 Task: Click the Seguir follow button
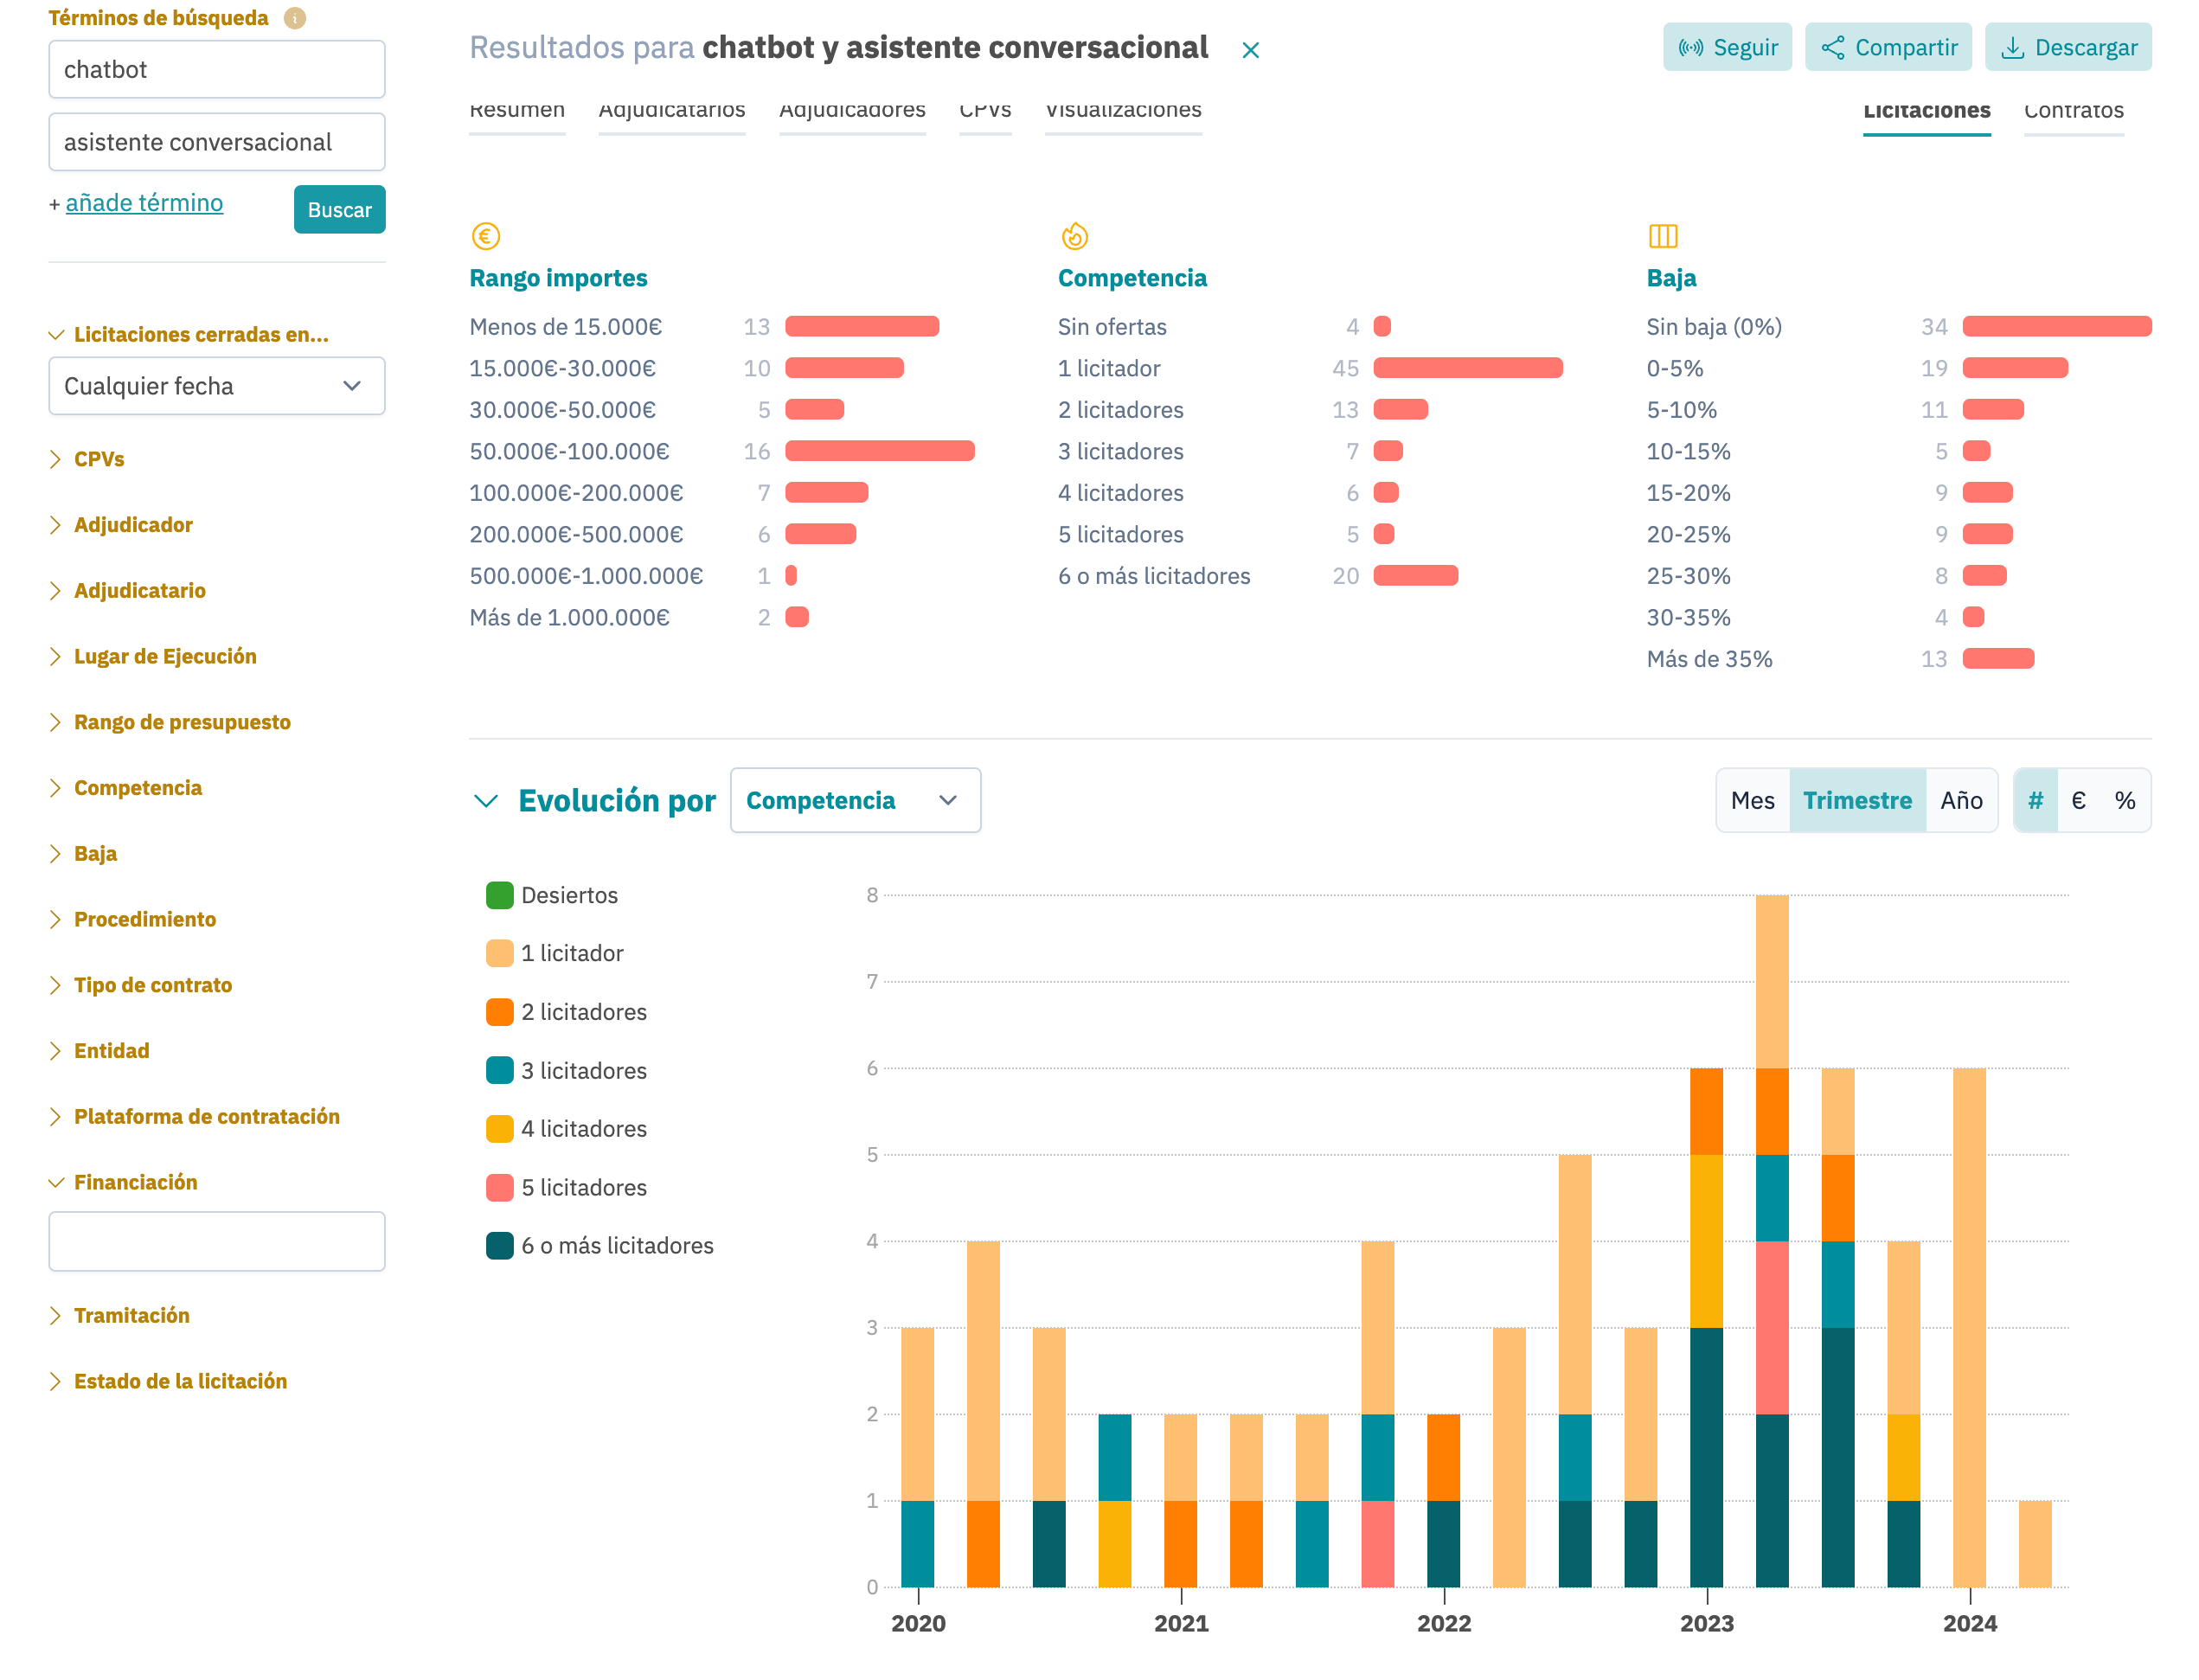1727,47
